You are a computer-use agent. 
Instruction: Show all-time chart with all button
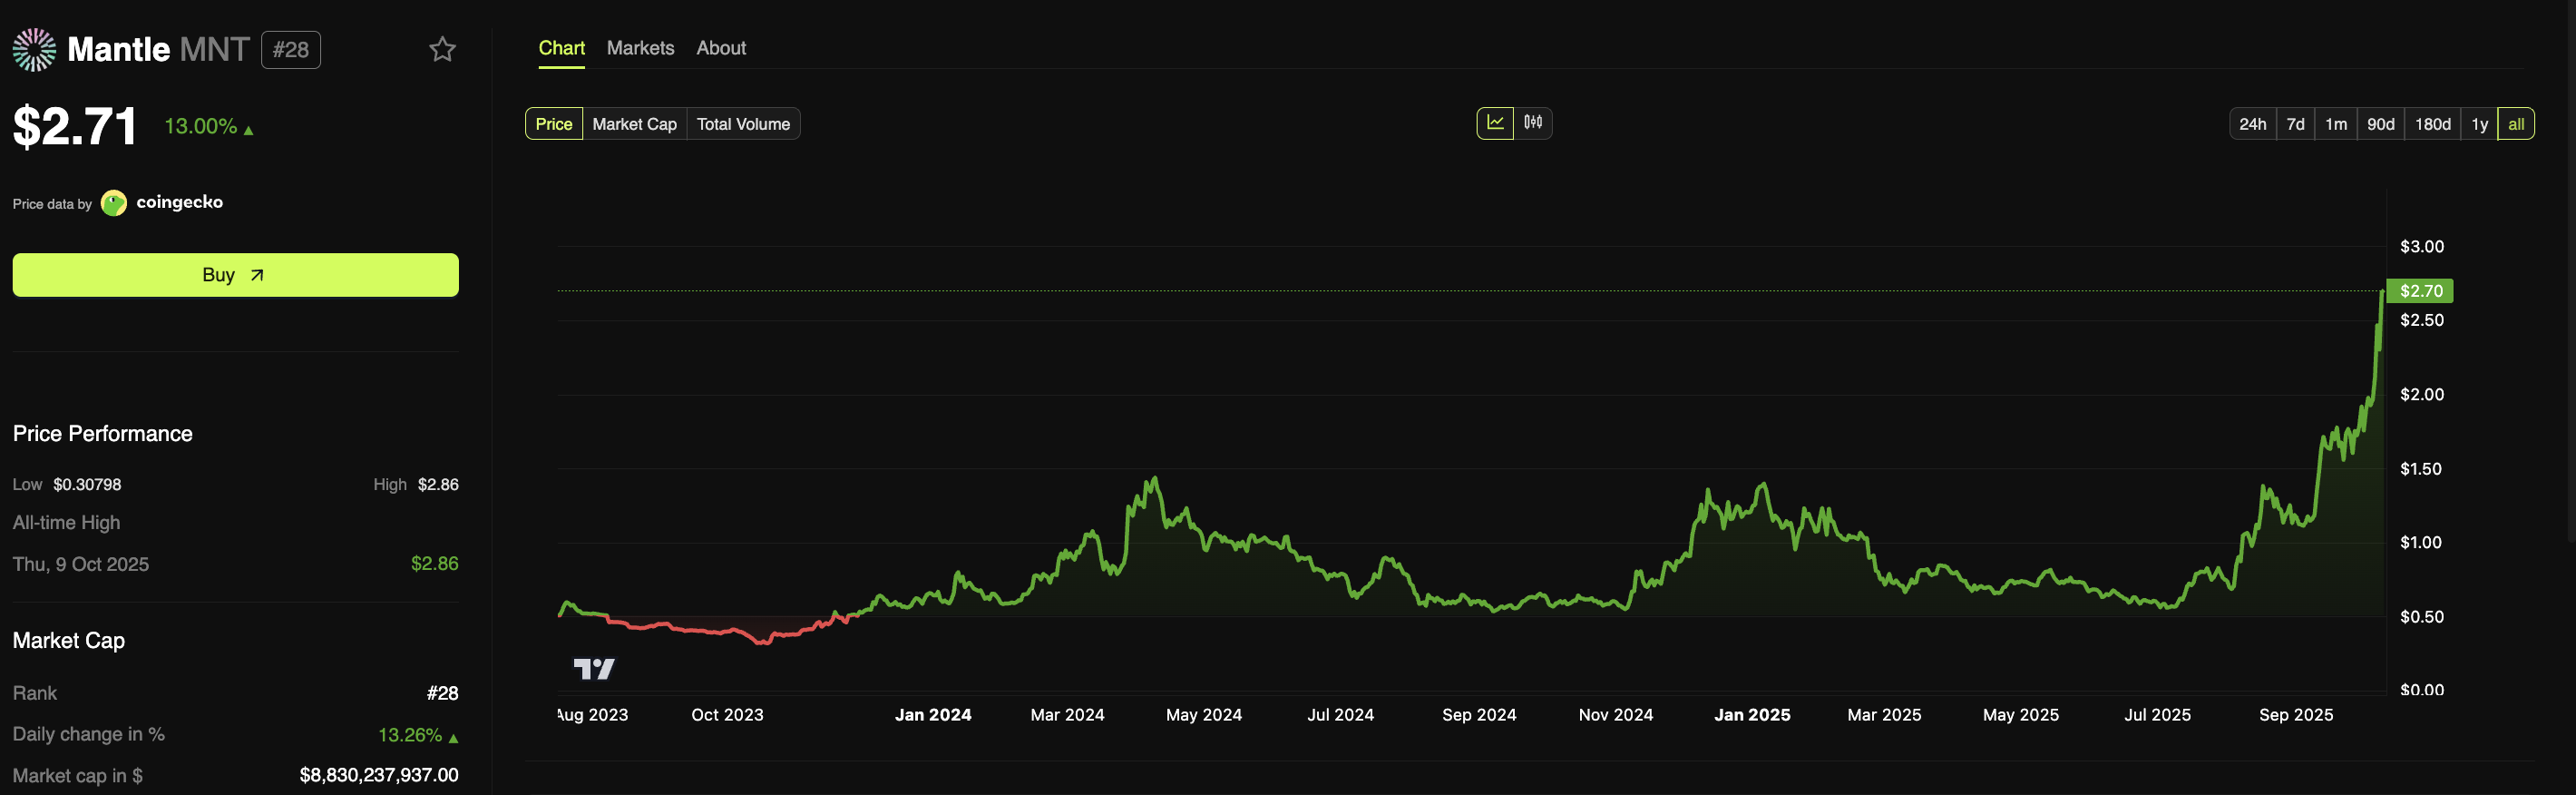2515,124
